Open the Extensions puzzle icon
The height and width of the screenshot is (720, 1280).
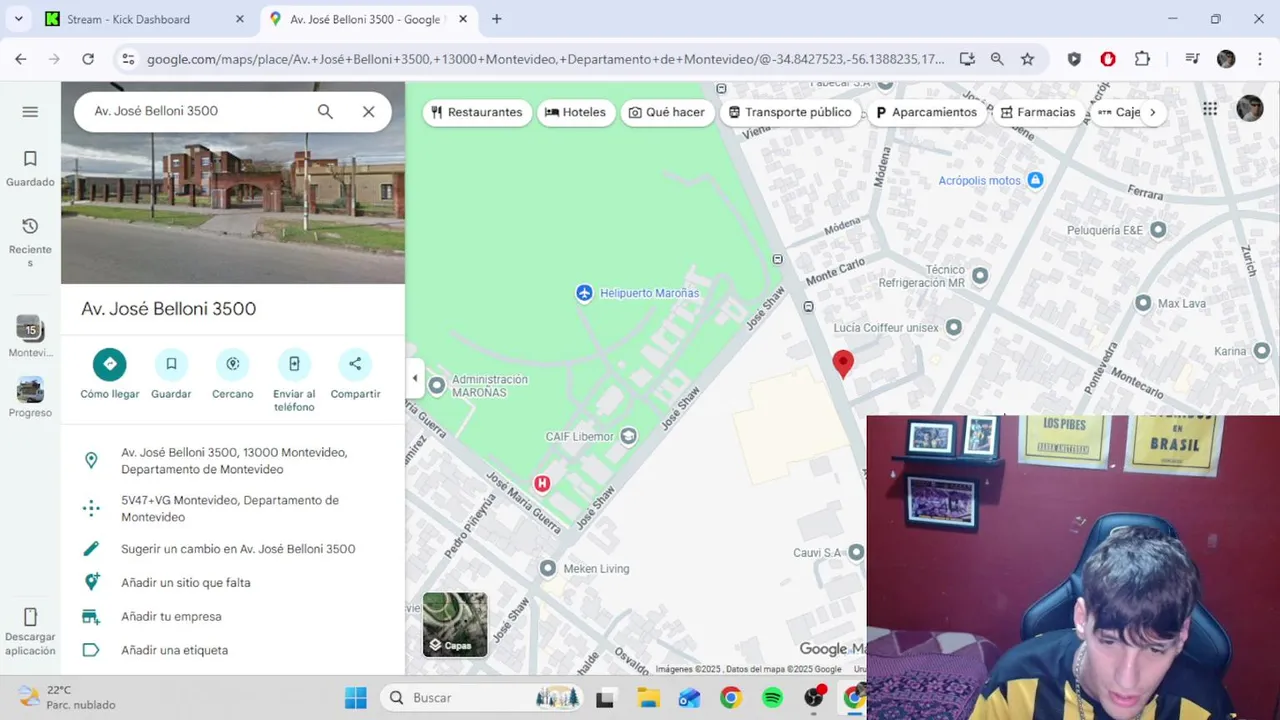[x=1142, y=59]
